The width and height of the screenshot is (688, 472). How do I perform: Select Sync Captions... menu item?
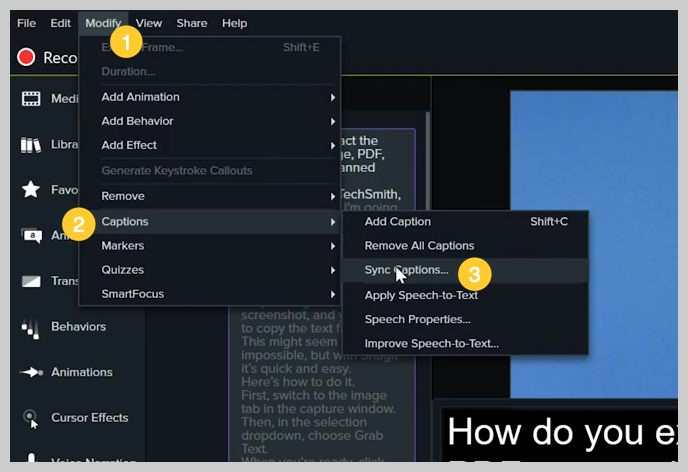click(465, 270)
